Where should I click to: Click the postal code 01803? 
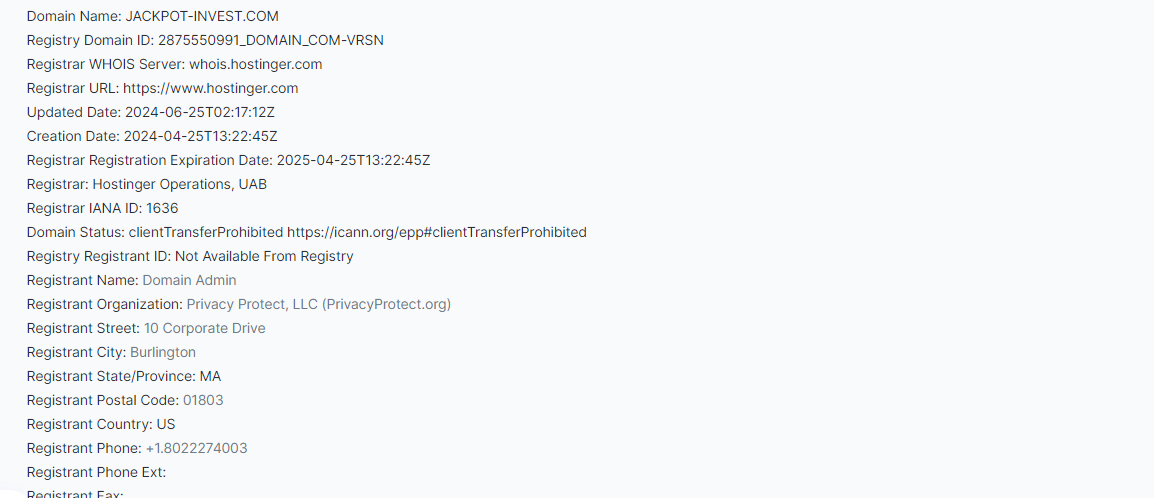(203, 400)
